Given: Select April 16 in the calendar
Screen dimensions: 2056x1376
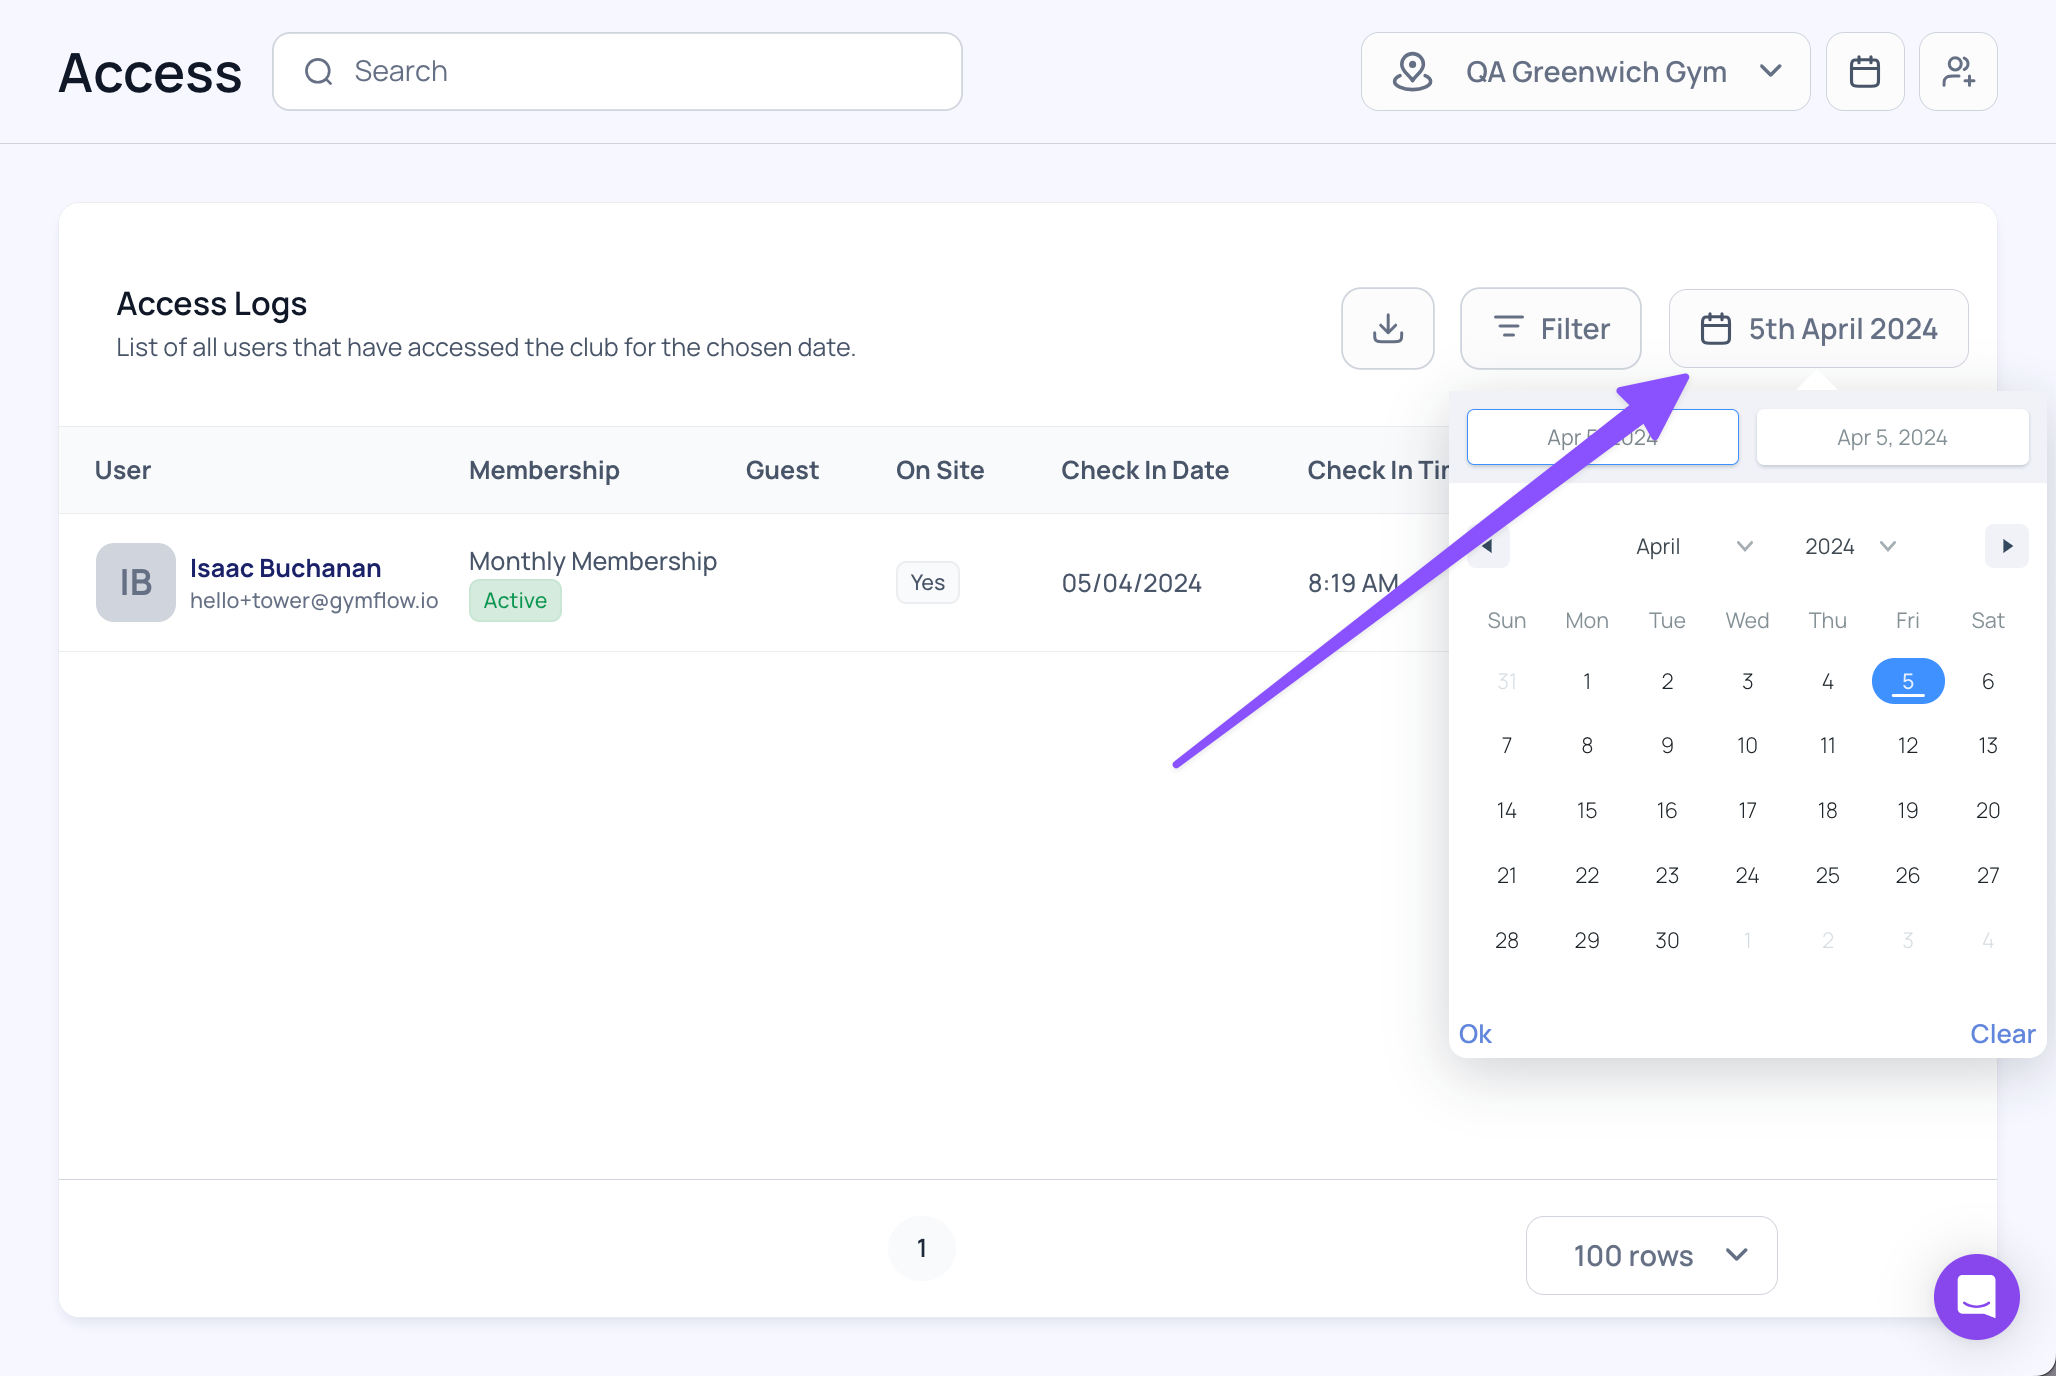Looking at the screenshot, I should click(1667, 810).
